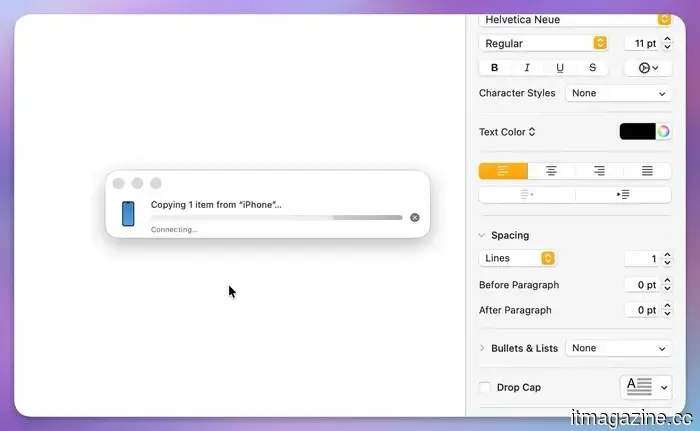Image resolution: width=700 pixels, height=431 pixels.
Task: Open the Text Color type selector
Action: 507,132
